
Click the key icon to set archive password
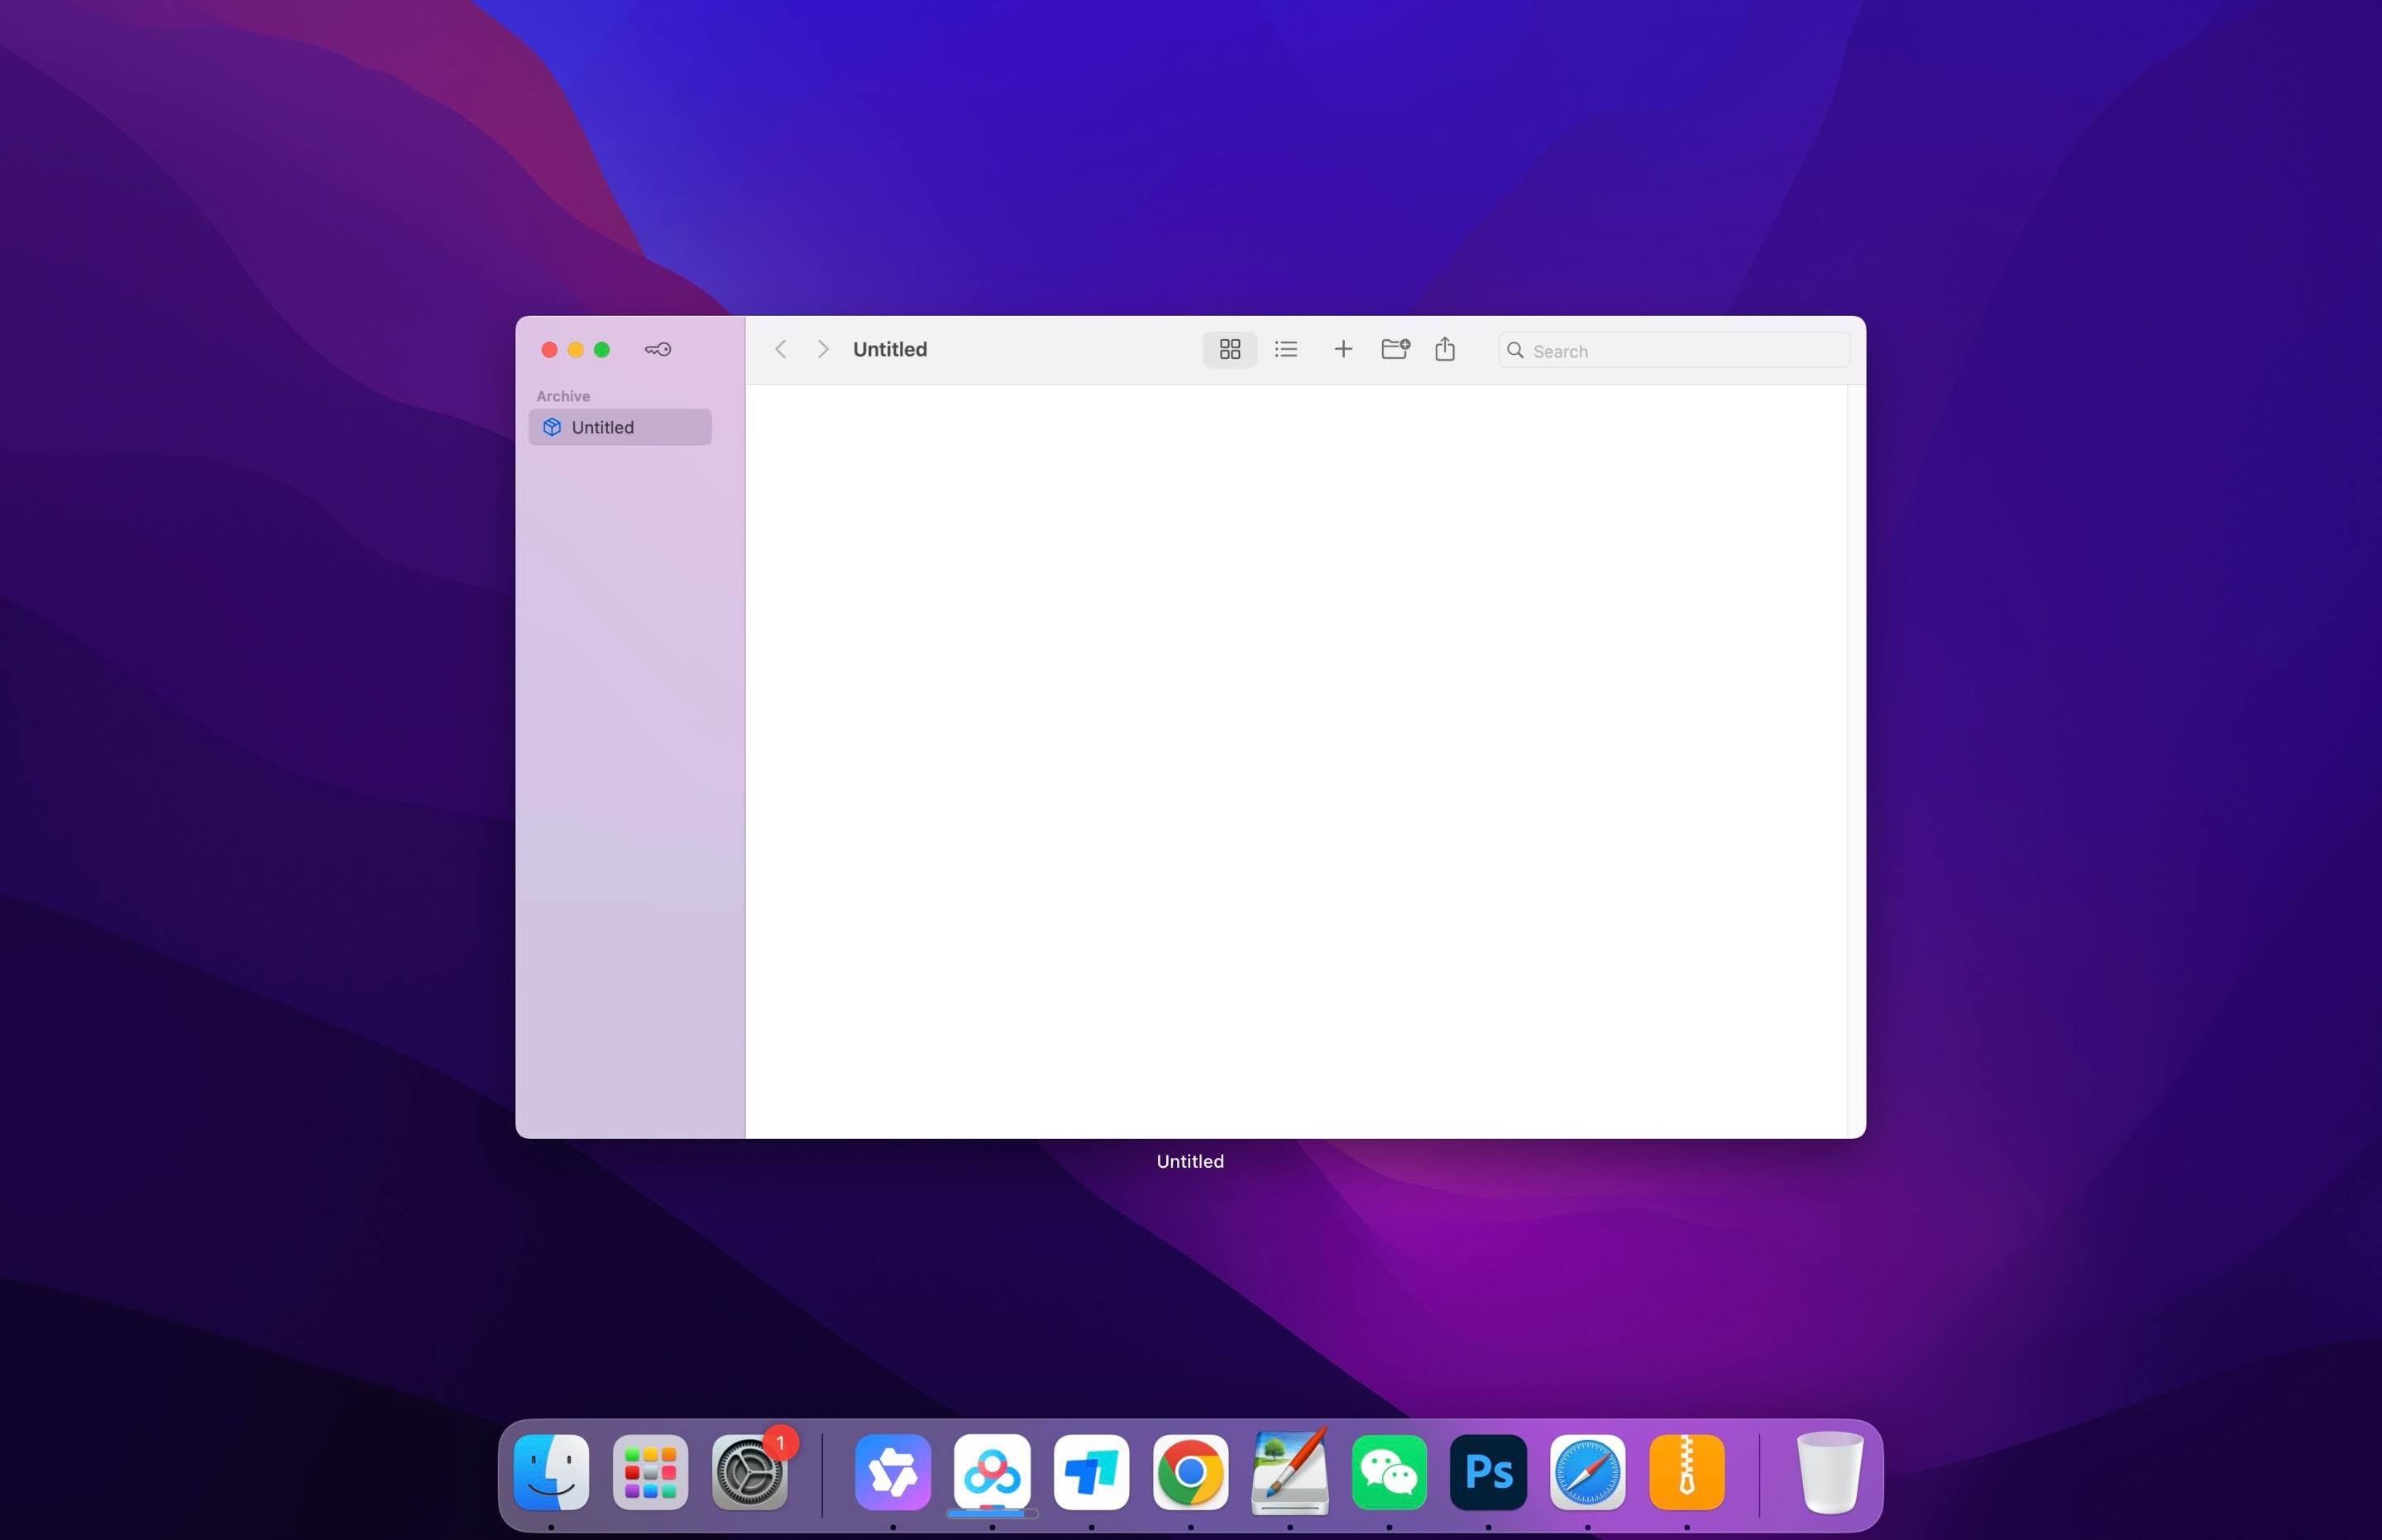[x=657, y=349]
